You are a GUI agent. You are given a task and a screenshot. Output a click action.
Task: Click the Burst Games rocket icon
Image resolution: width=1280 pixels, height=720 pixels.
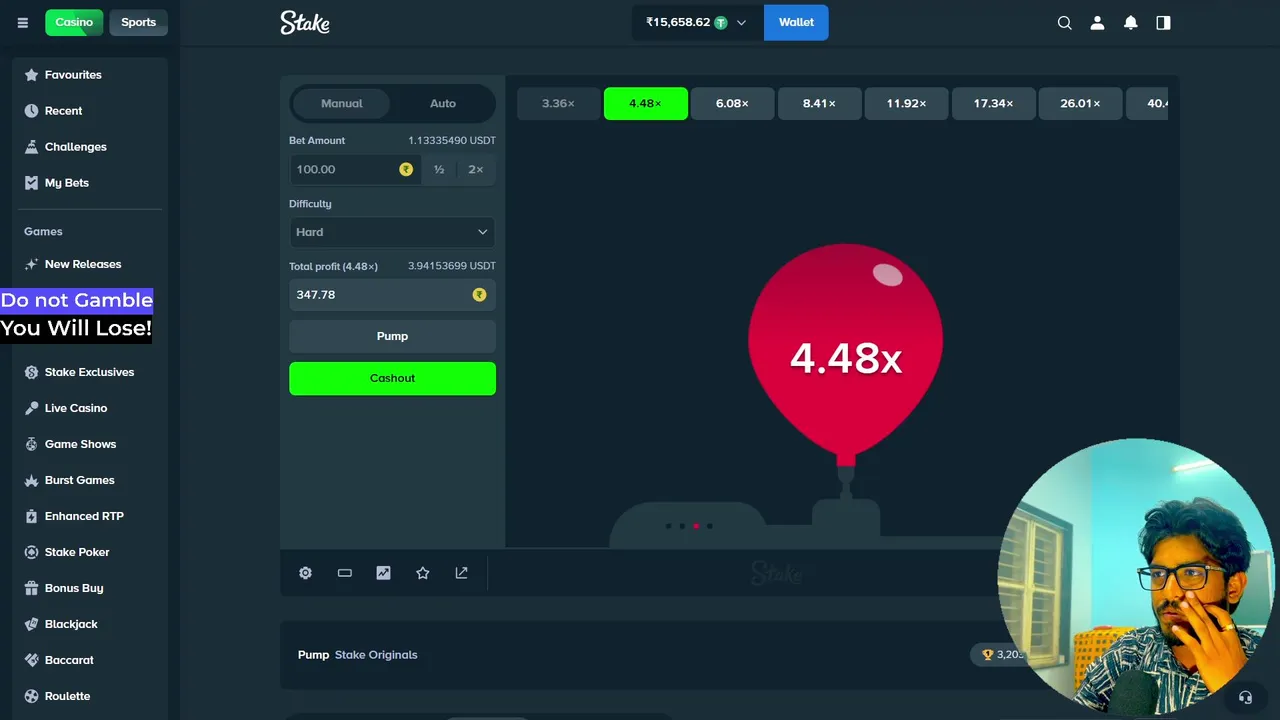[x=31, y=480]
